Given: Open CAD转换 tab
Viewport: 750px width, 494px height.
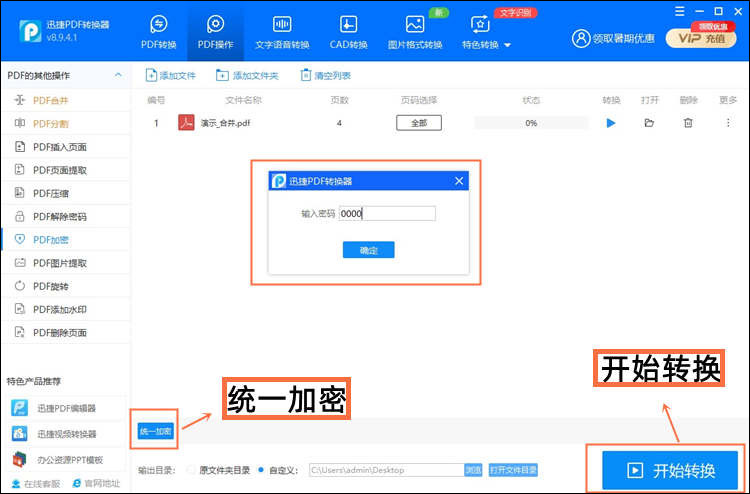Looking at the screenshot, I should [348, 32].
